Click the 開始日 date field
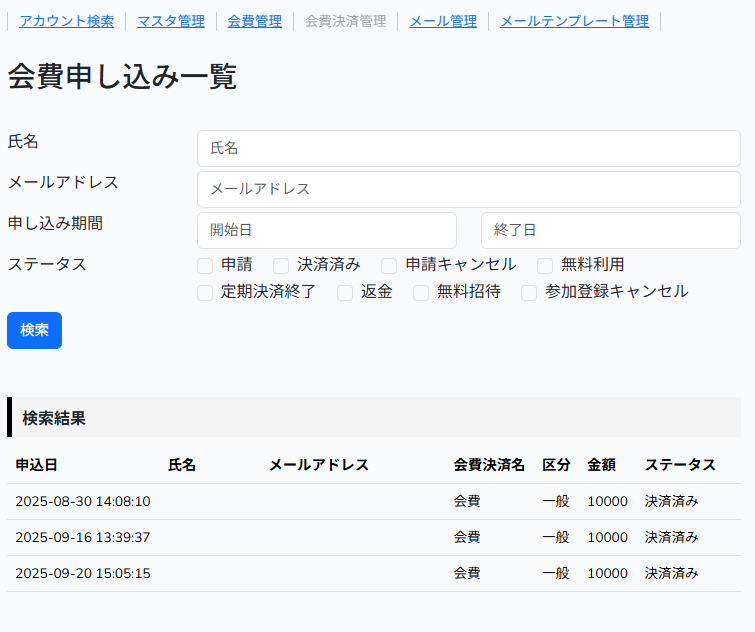The image size is (755, 632). tap(326, 230)
